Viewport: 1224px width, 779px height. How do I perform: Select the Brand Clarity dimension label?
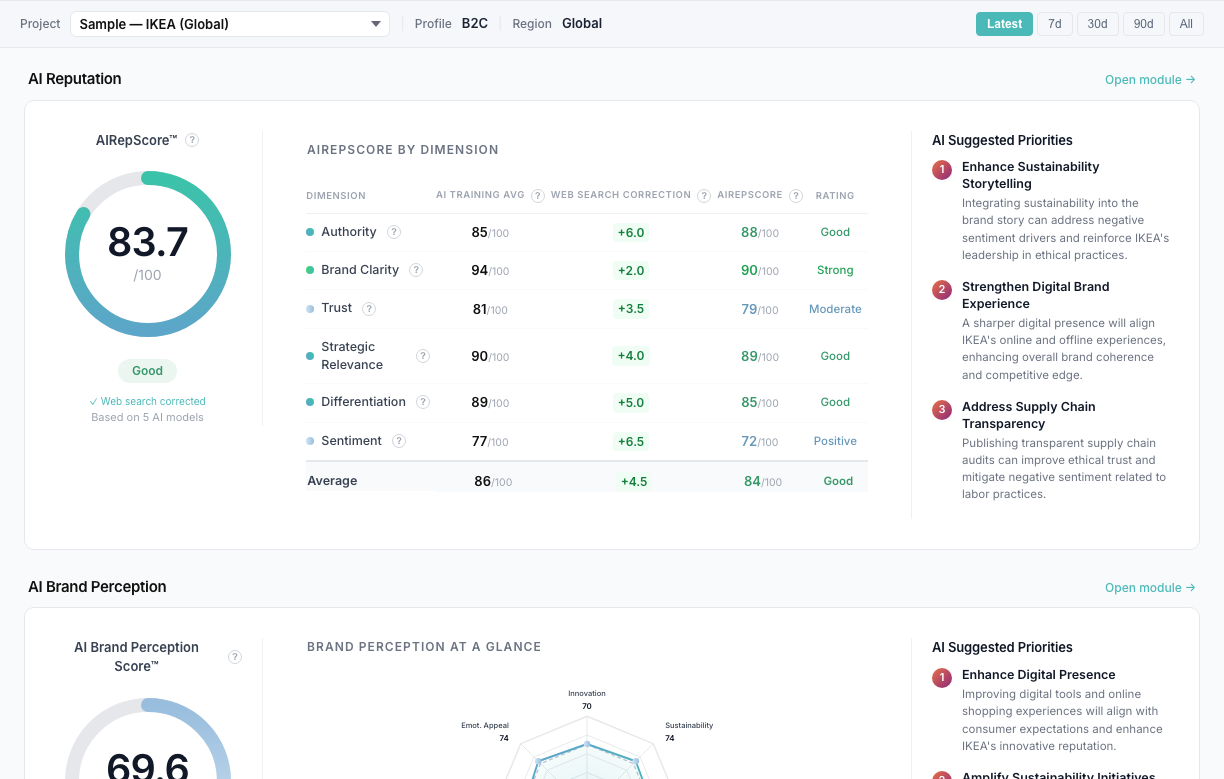[x=360, y=270]
